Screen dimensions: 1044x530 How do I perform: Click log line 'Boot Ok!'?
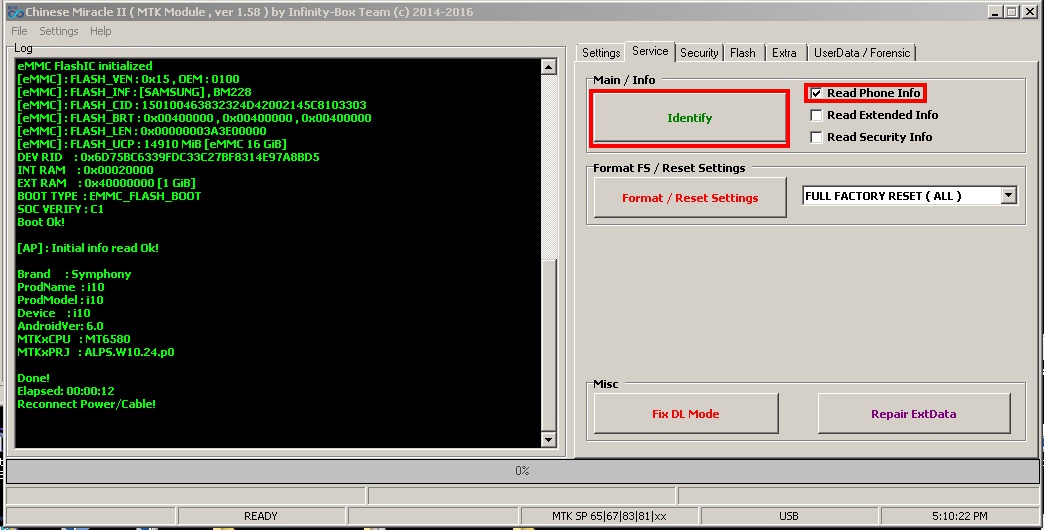click(x=41, y=222)
